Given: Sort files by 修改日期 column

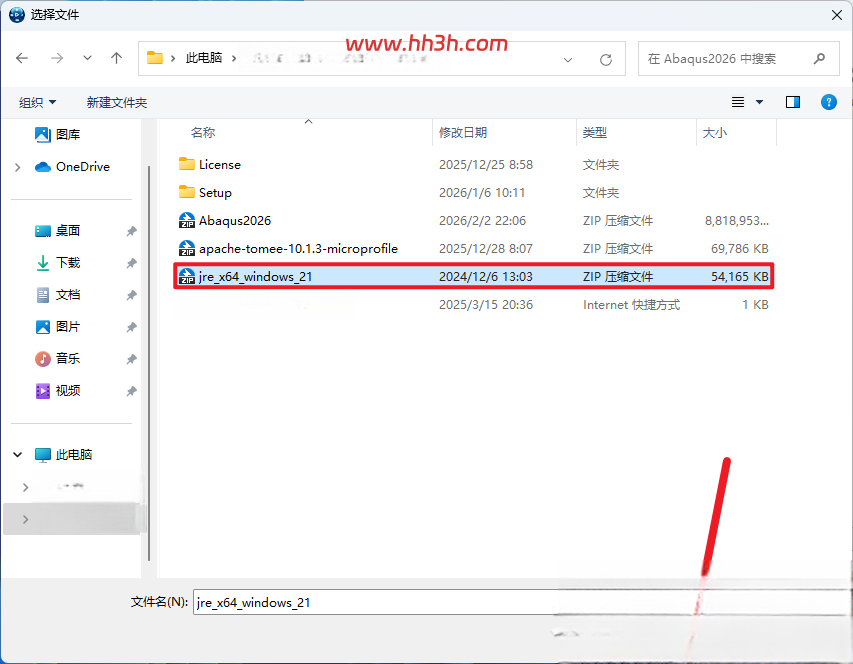Looking at the screenshot, I should pos(463,132).
